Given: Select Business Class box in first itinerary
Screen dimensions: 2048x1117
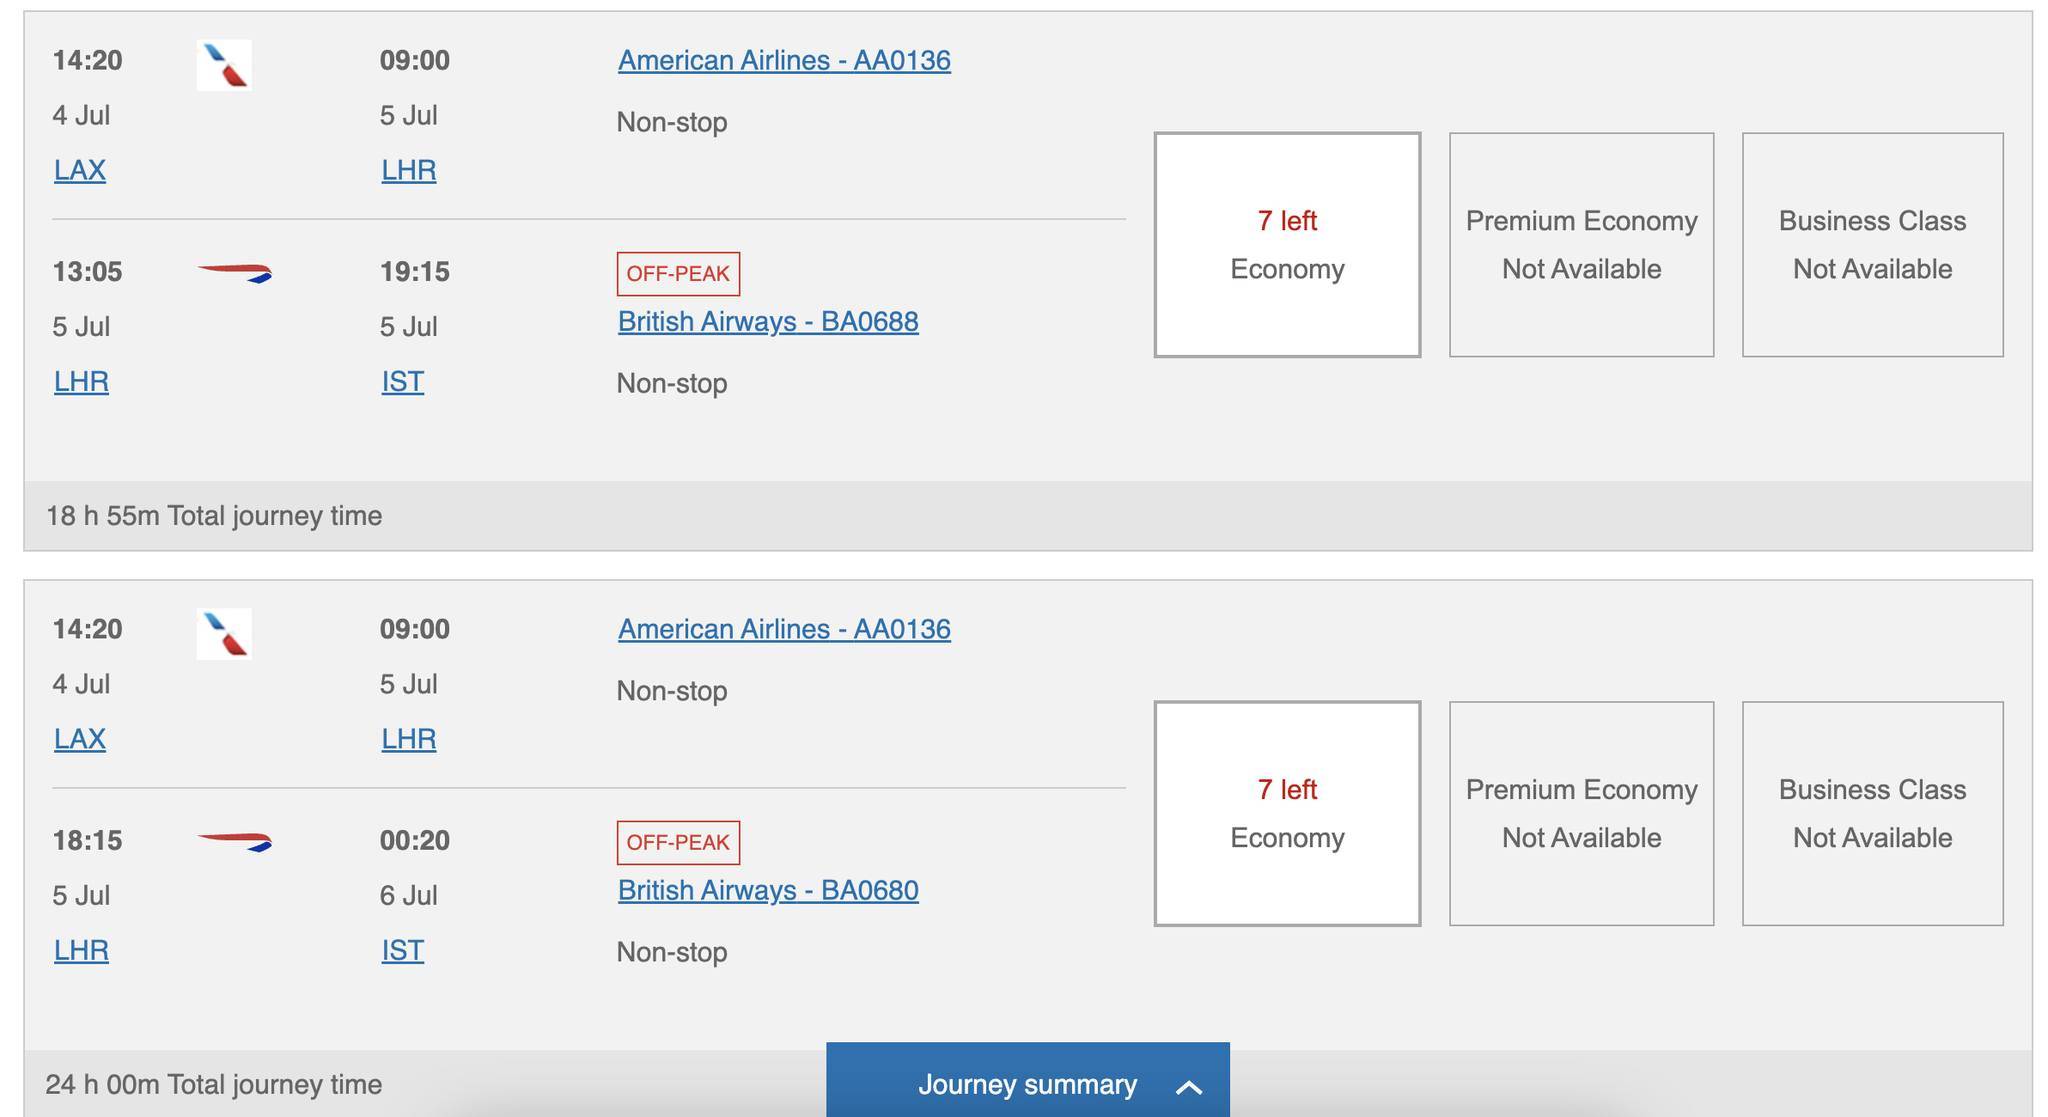Looking at the screenshot, I should coord(1872,245).
